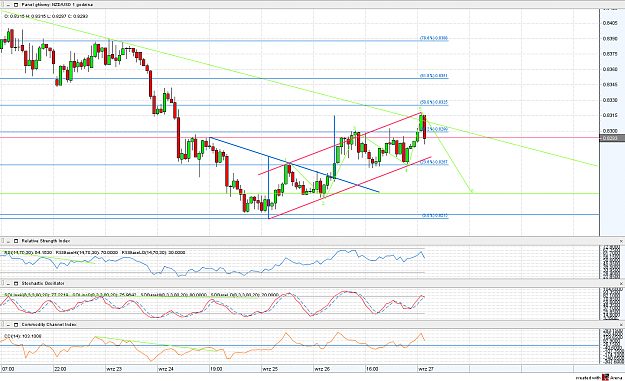Screen dimensions: 625x381
Task: Select the 23.6% Fibonacci level label
Action: (x=434, y=162)
